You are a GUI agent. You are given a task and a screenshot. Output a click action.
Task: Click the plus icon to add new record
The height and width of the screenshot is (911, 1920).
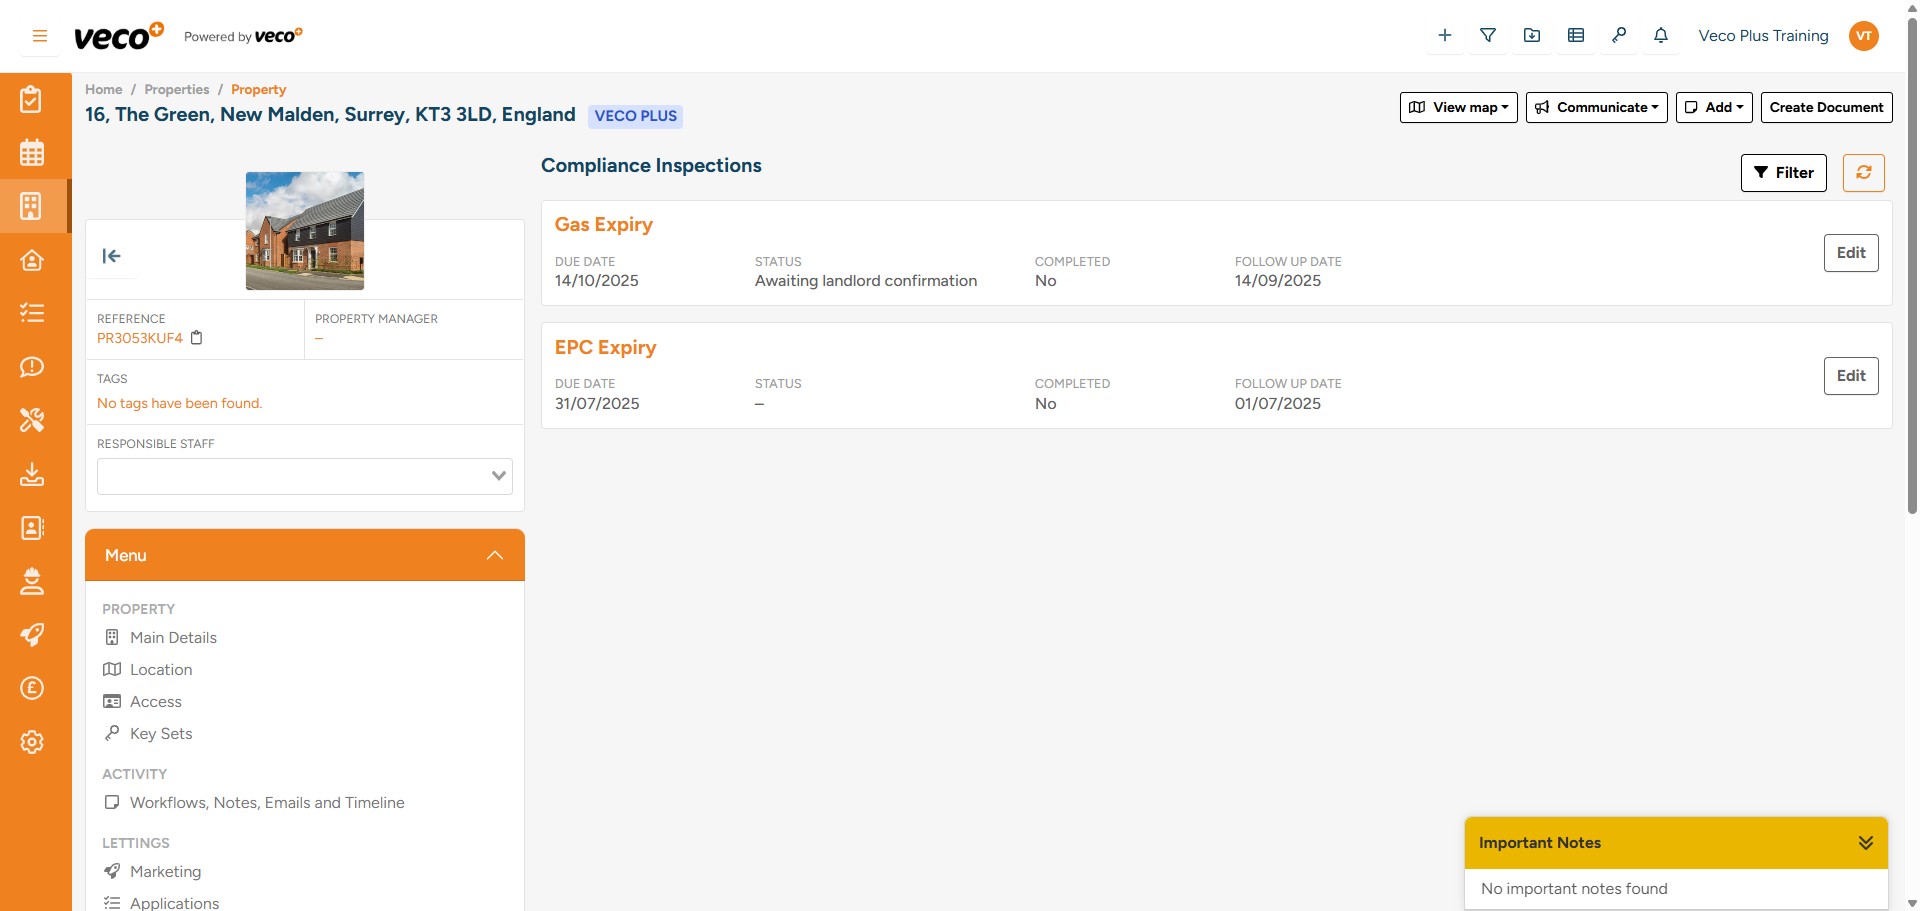pyautogui.click(x=1444, y=35)
